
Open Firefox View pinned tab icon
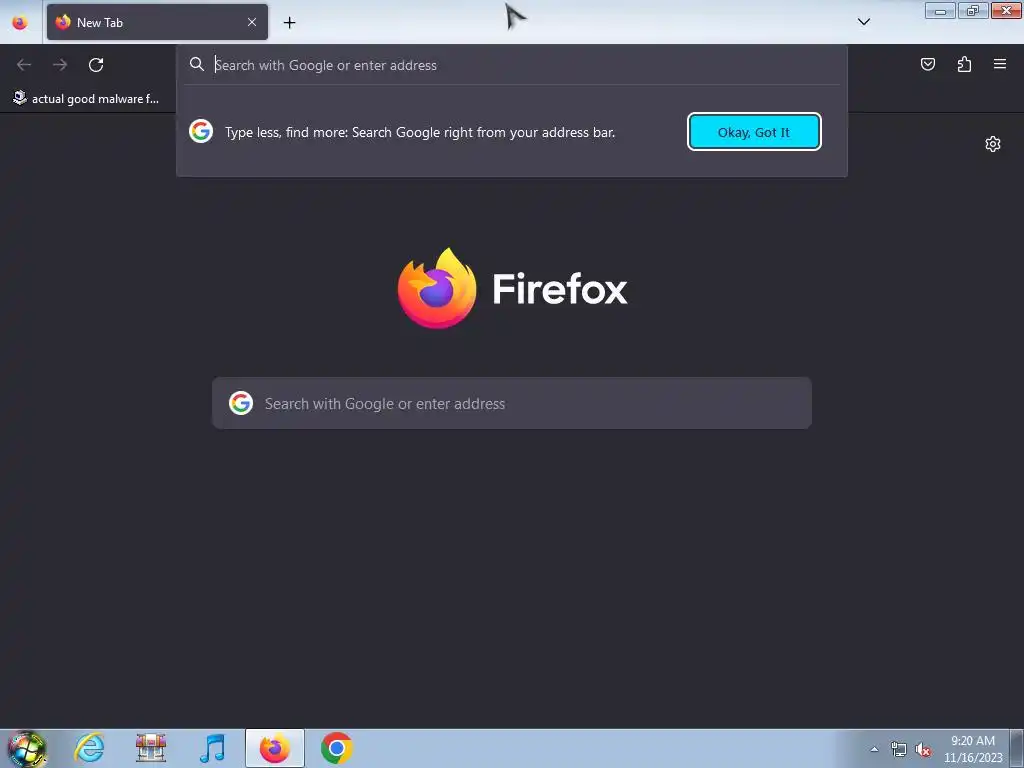[x=20, y=22]
